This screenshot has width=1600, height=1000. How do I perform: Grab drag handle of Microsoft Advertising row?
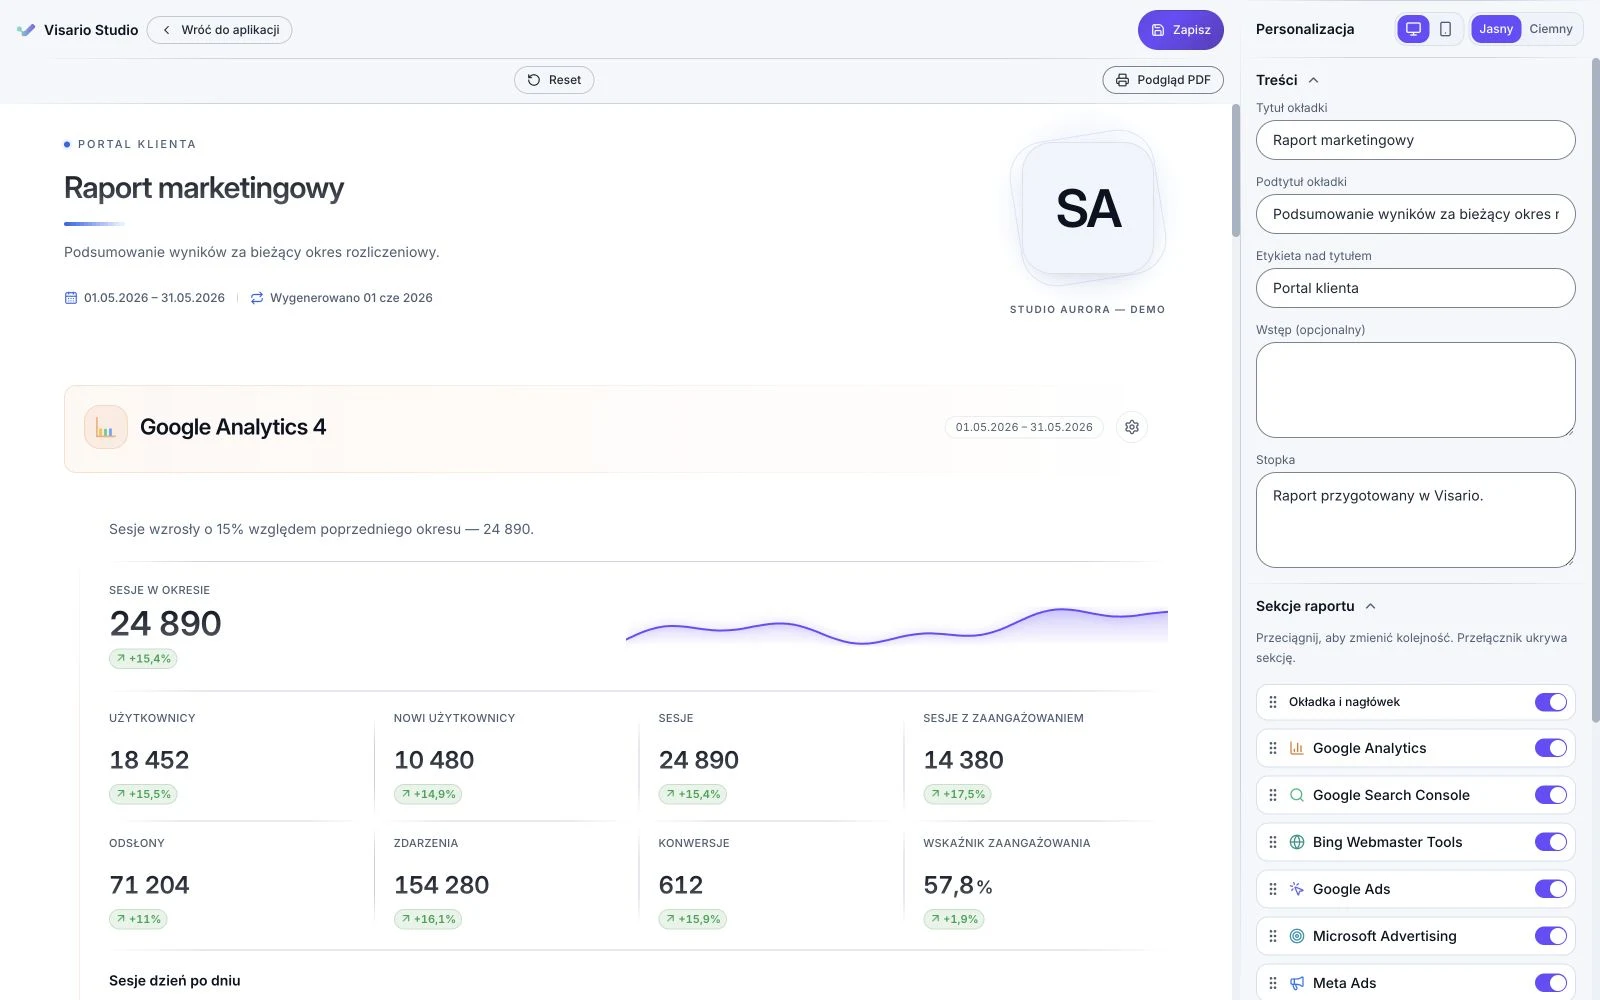pos(1273,936)
